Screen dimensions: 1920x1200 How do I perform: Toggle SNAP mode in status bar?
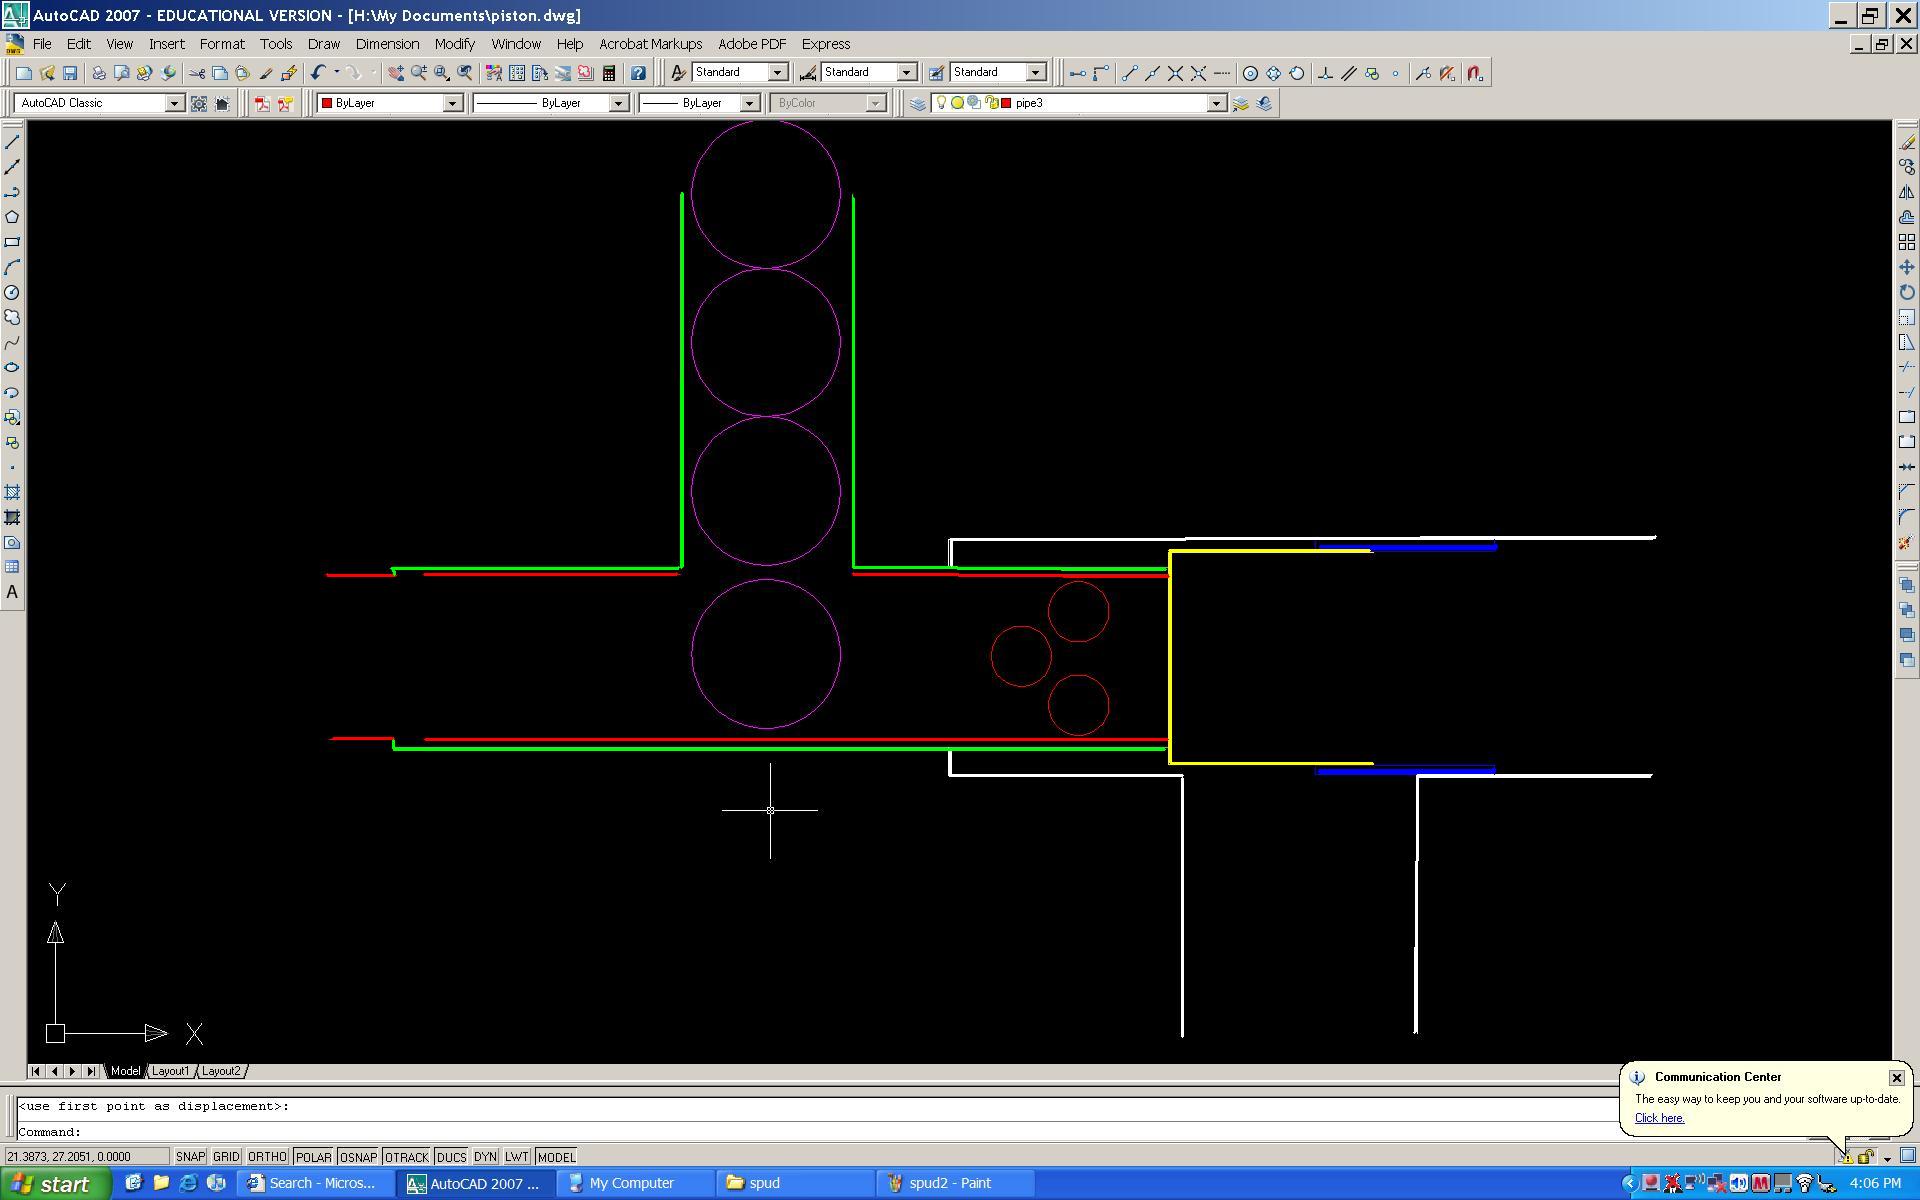(x=190, y=1157)
